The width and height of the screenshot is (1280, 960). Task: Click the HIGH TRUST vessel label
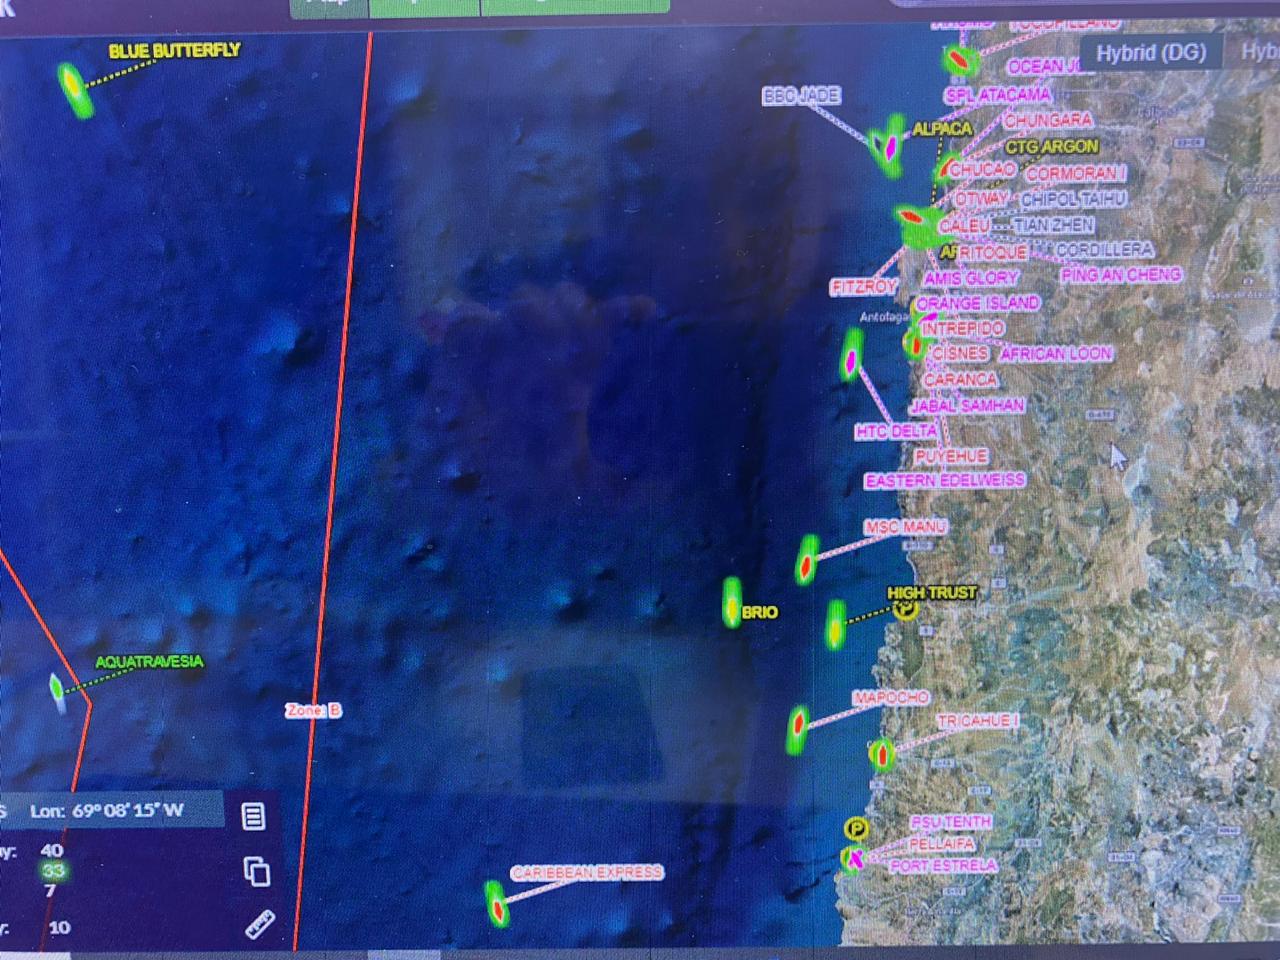(x=931, y=592)
